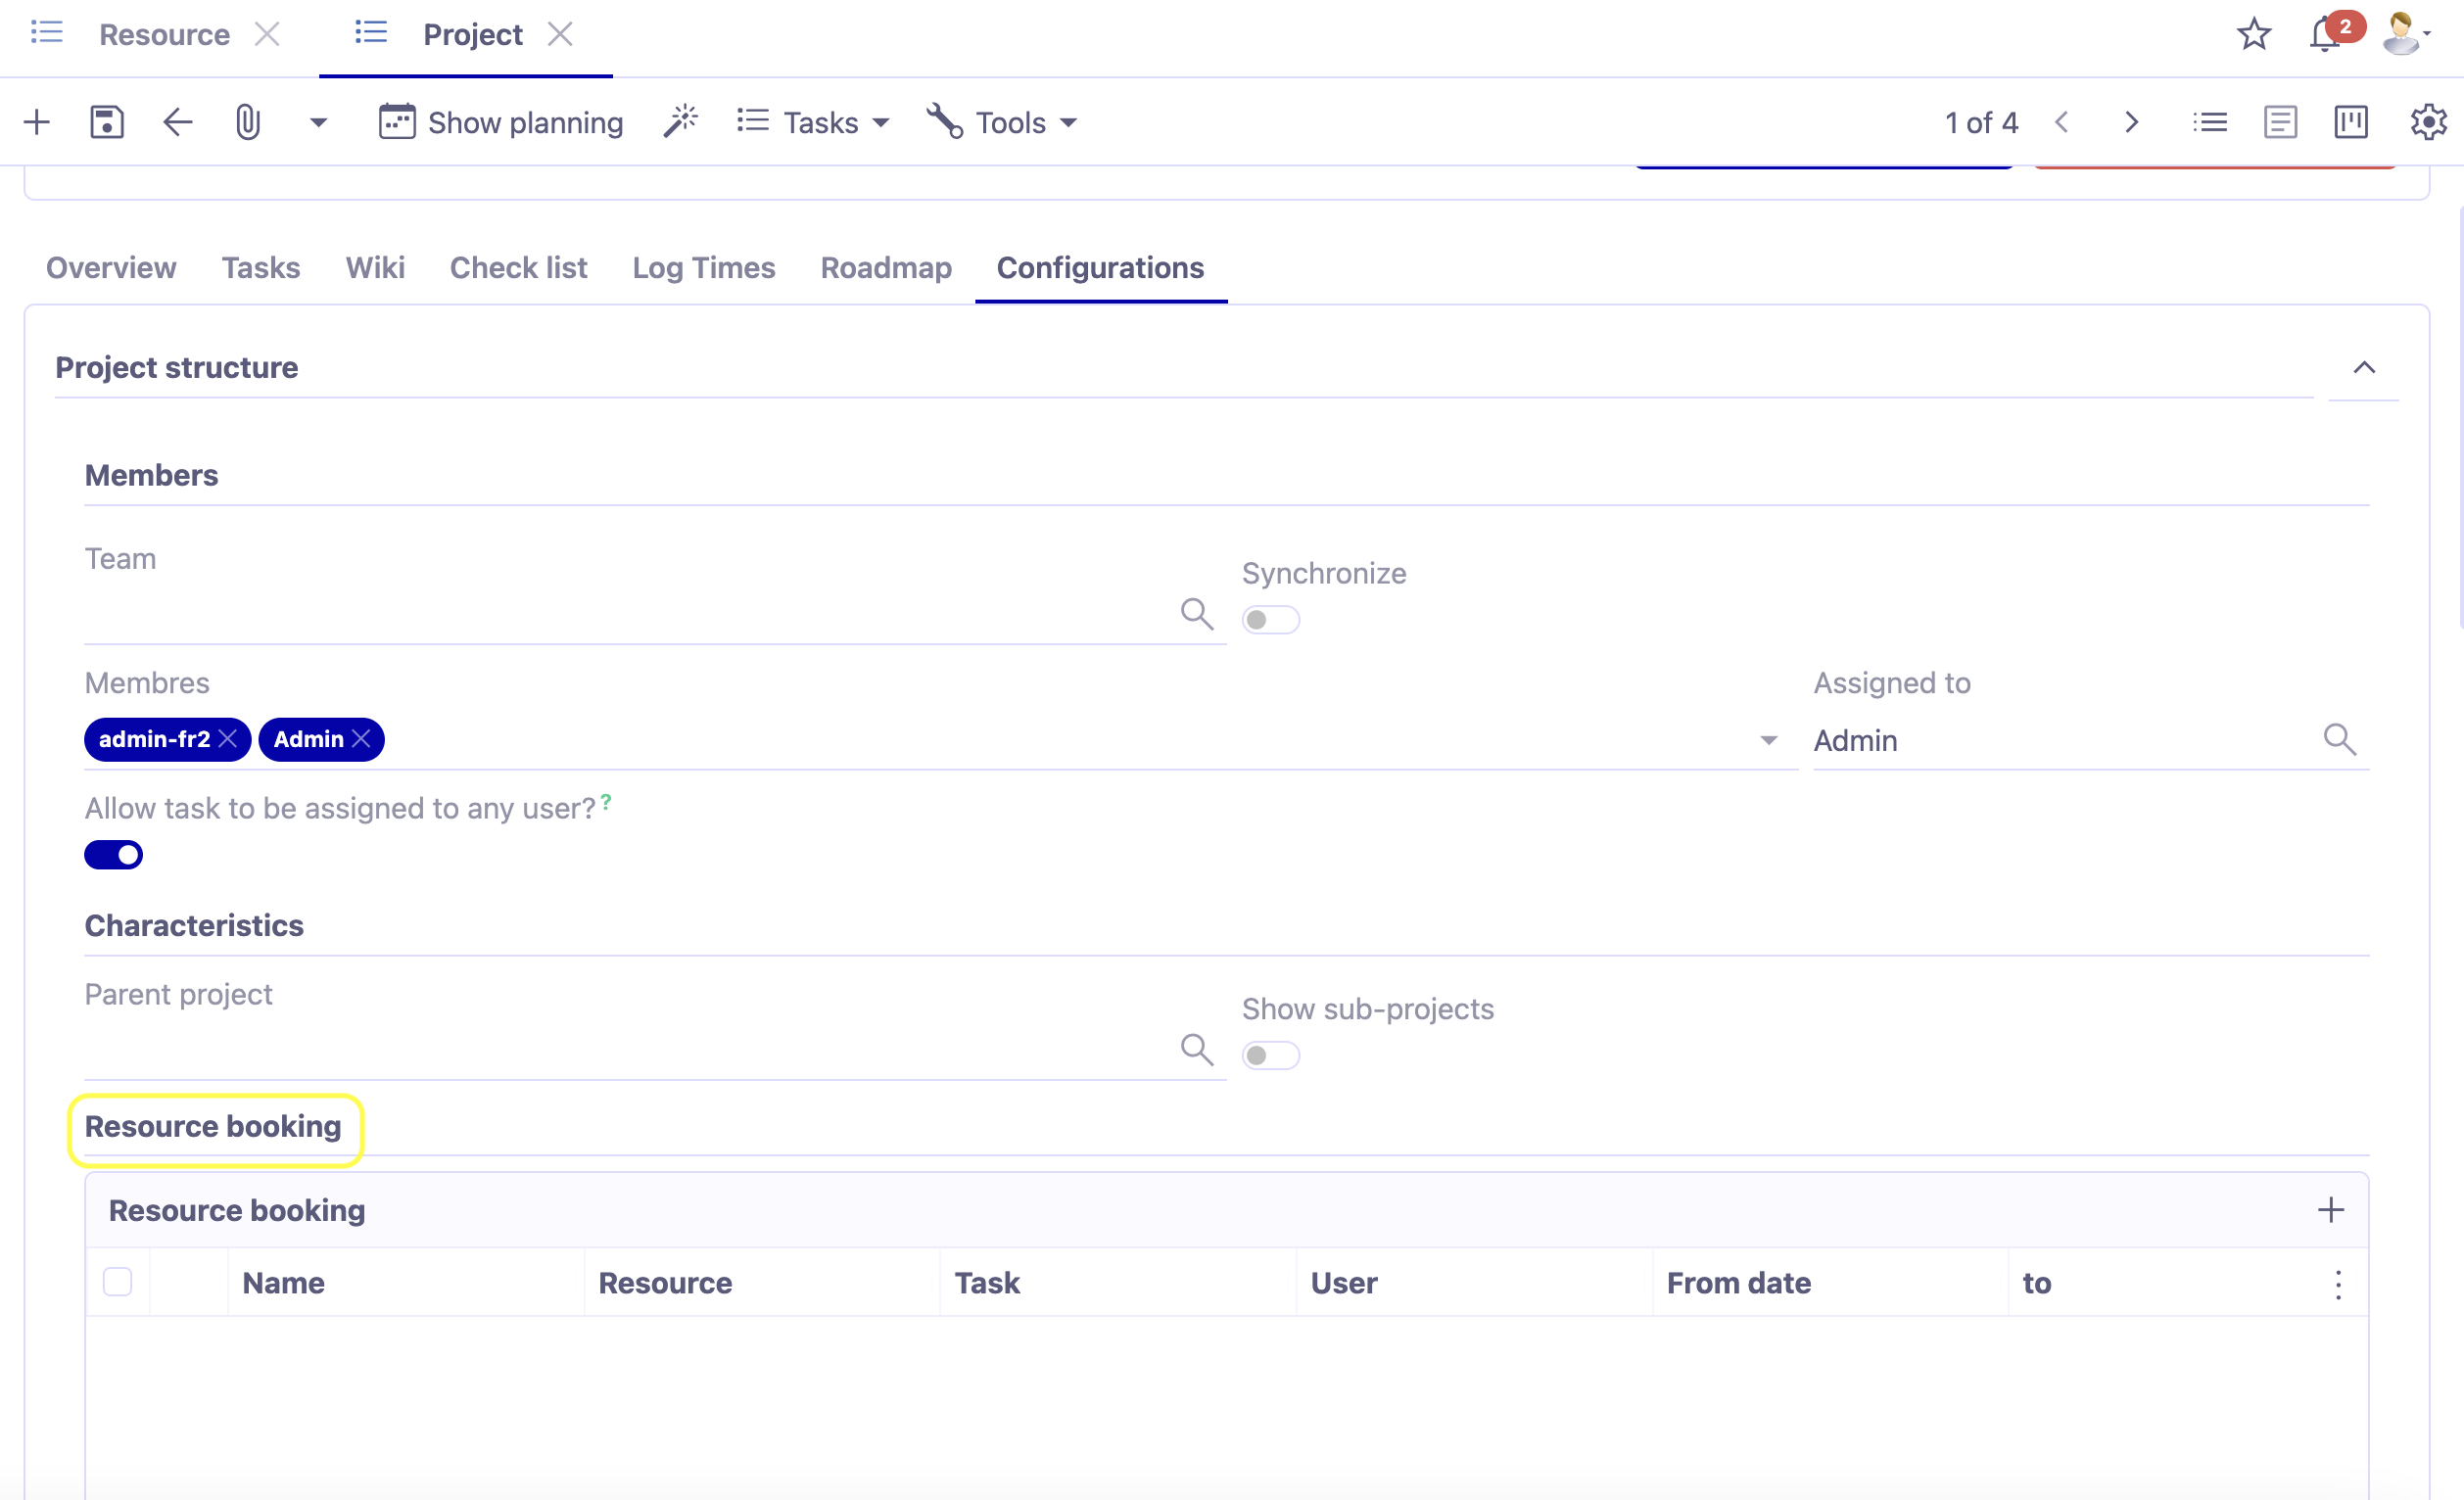Click the back arrow icon
Viewport: 2464px width, 1500px height.
(x=177, y=121)
